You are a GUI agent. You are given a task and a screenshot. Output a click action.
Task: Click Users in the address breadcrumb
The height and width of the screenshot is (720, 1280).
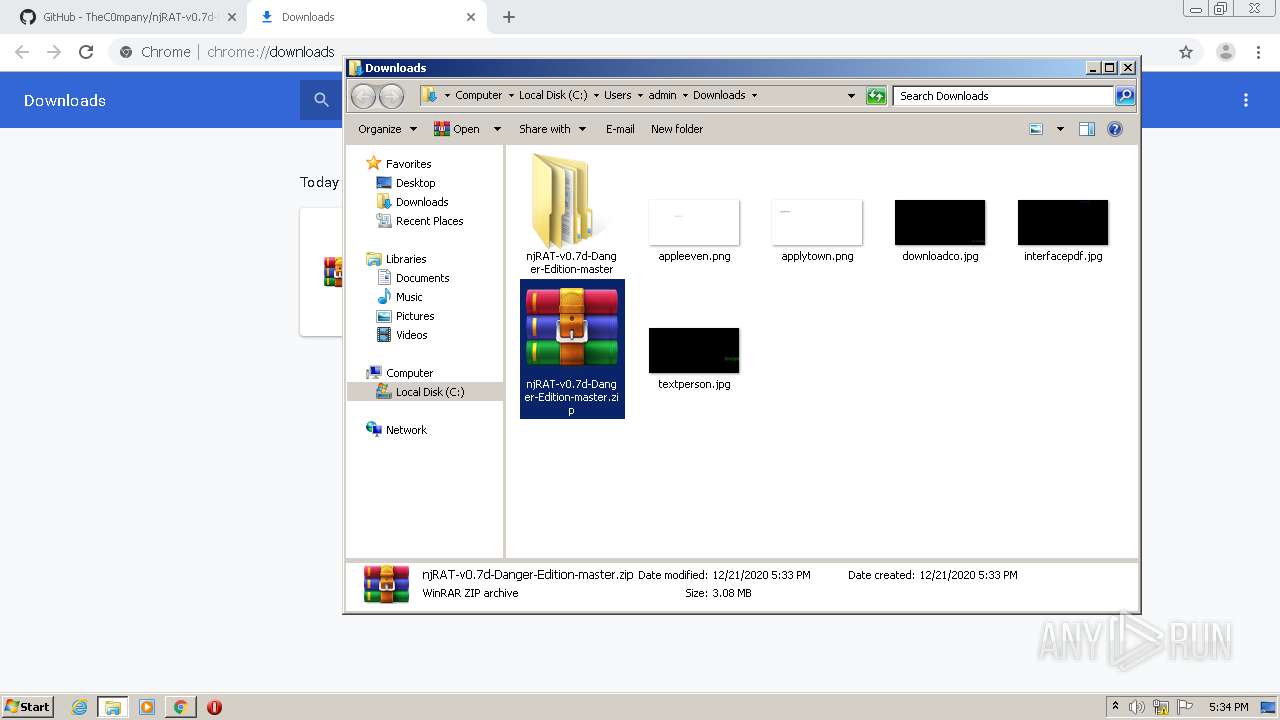click(617, 96)
